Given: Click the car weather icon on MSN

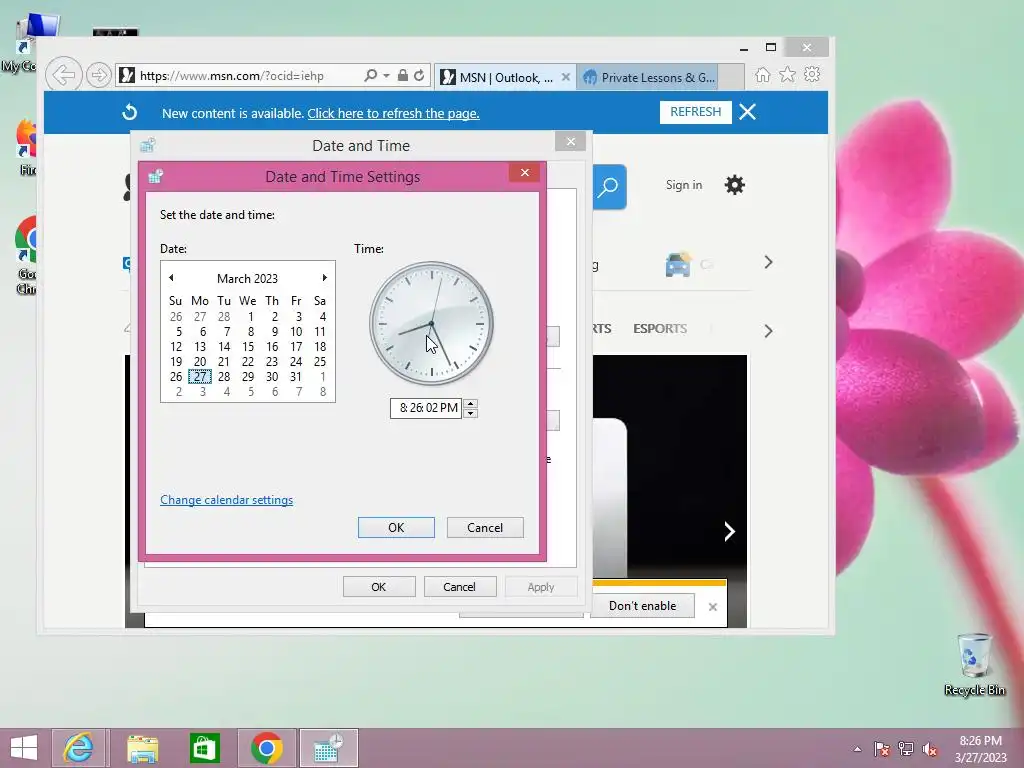Looking at the screenshot, I should [678, 264].
